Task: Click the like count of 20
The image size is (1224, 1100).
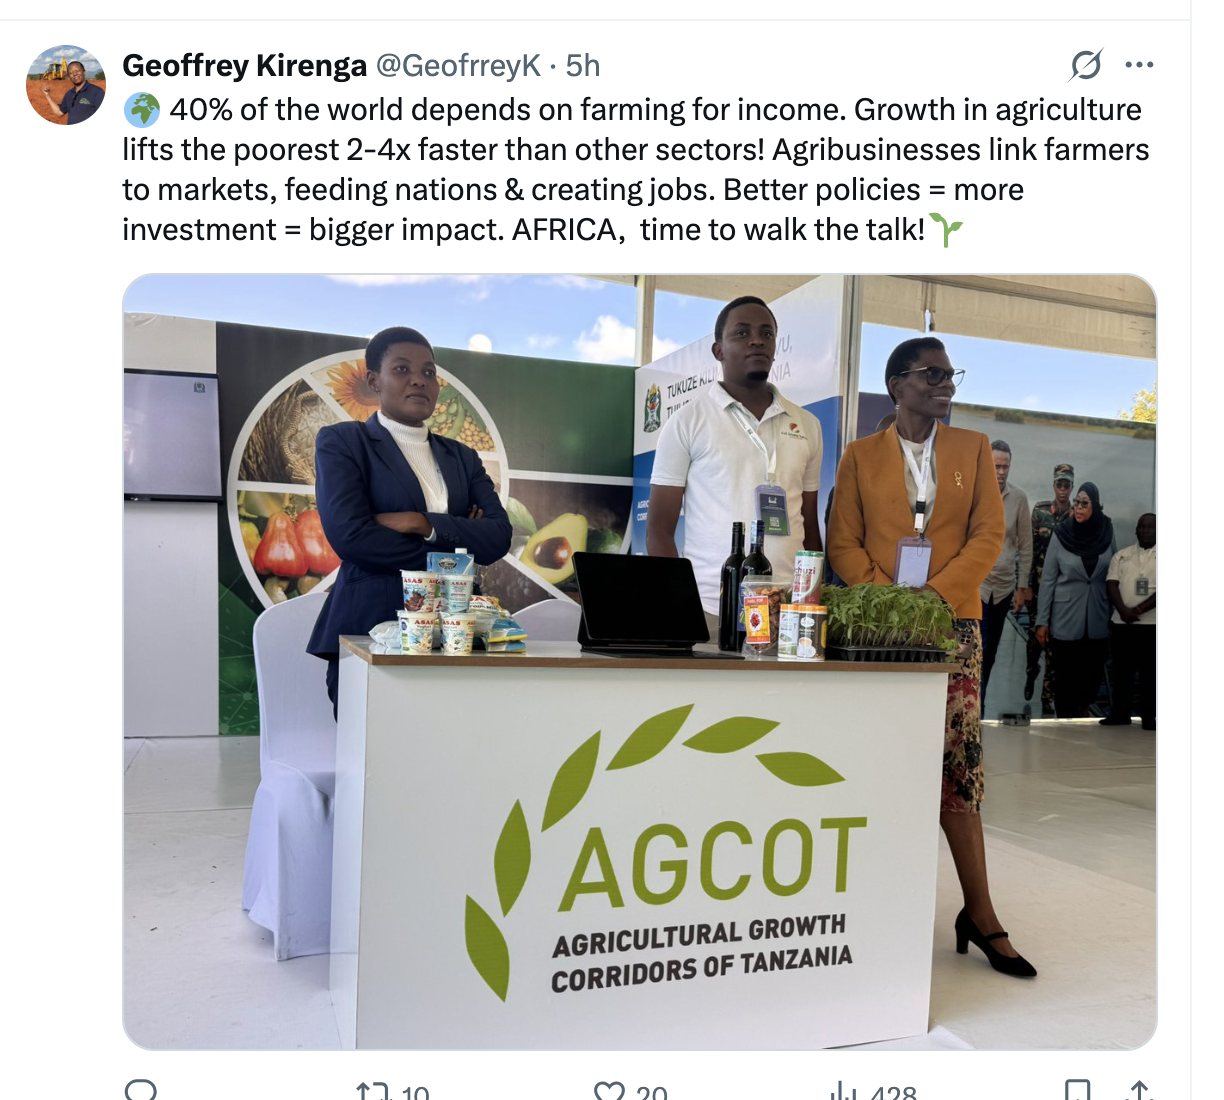Action: pos(652,1093)
